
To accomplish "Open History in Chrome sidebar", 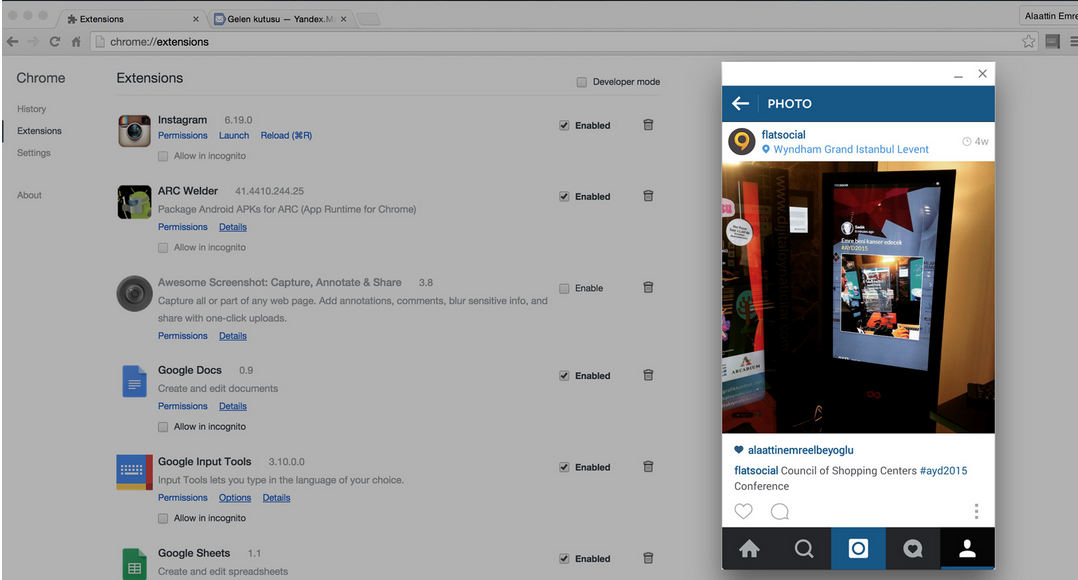I will pyautogui.click(x=32, y=109).
